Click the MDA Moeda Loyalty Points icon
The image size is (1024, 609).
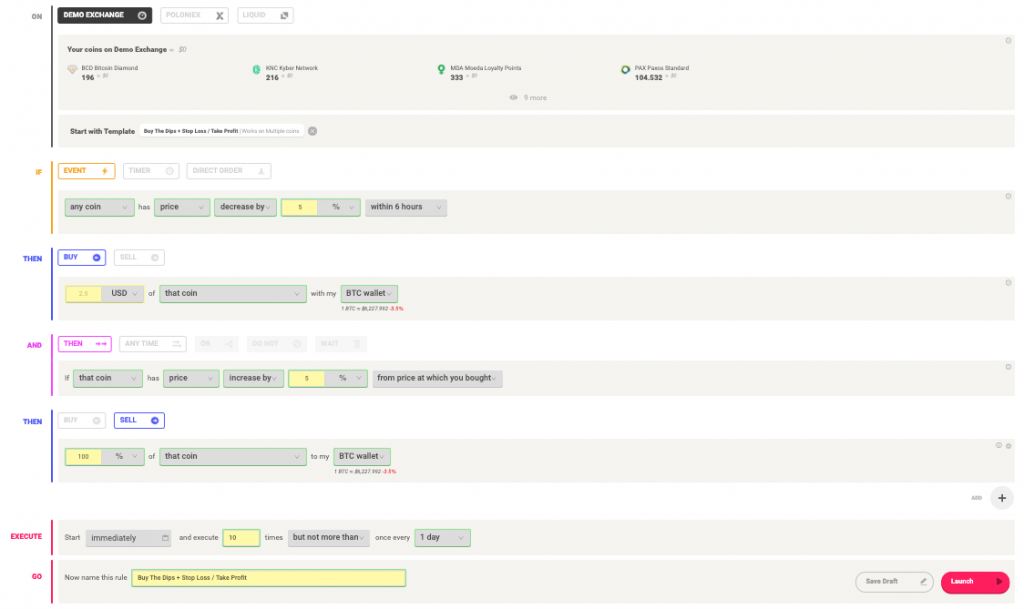click(441, 69)
